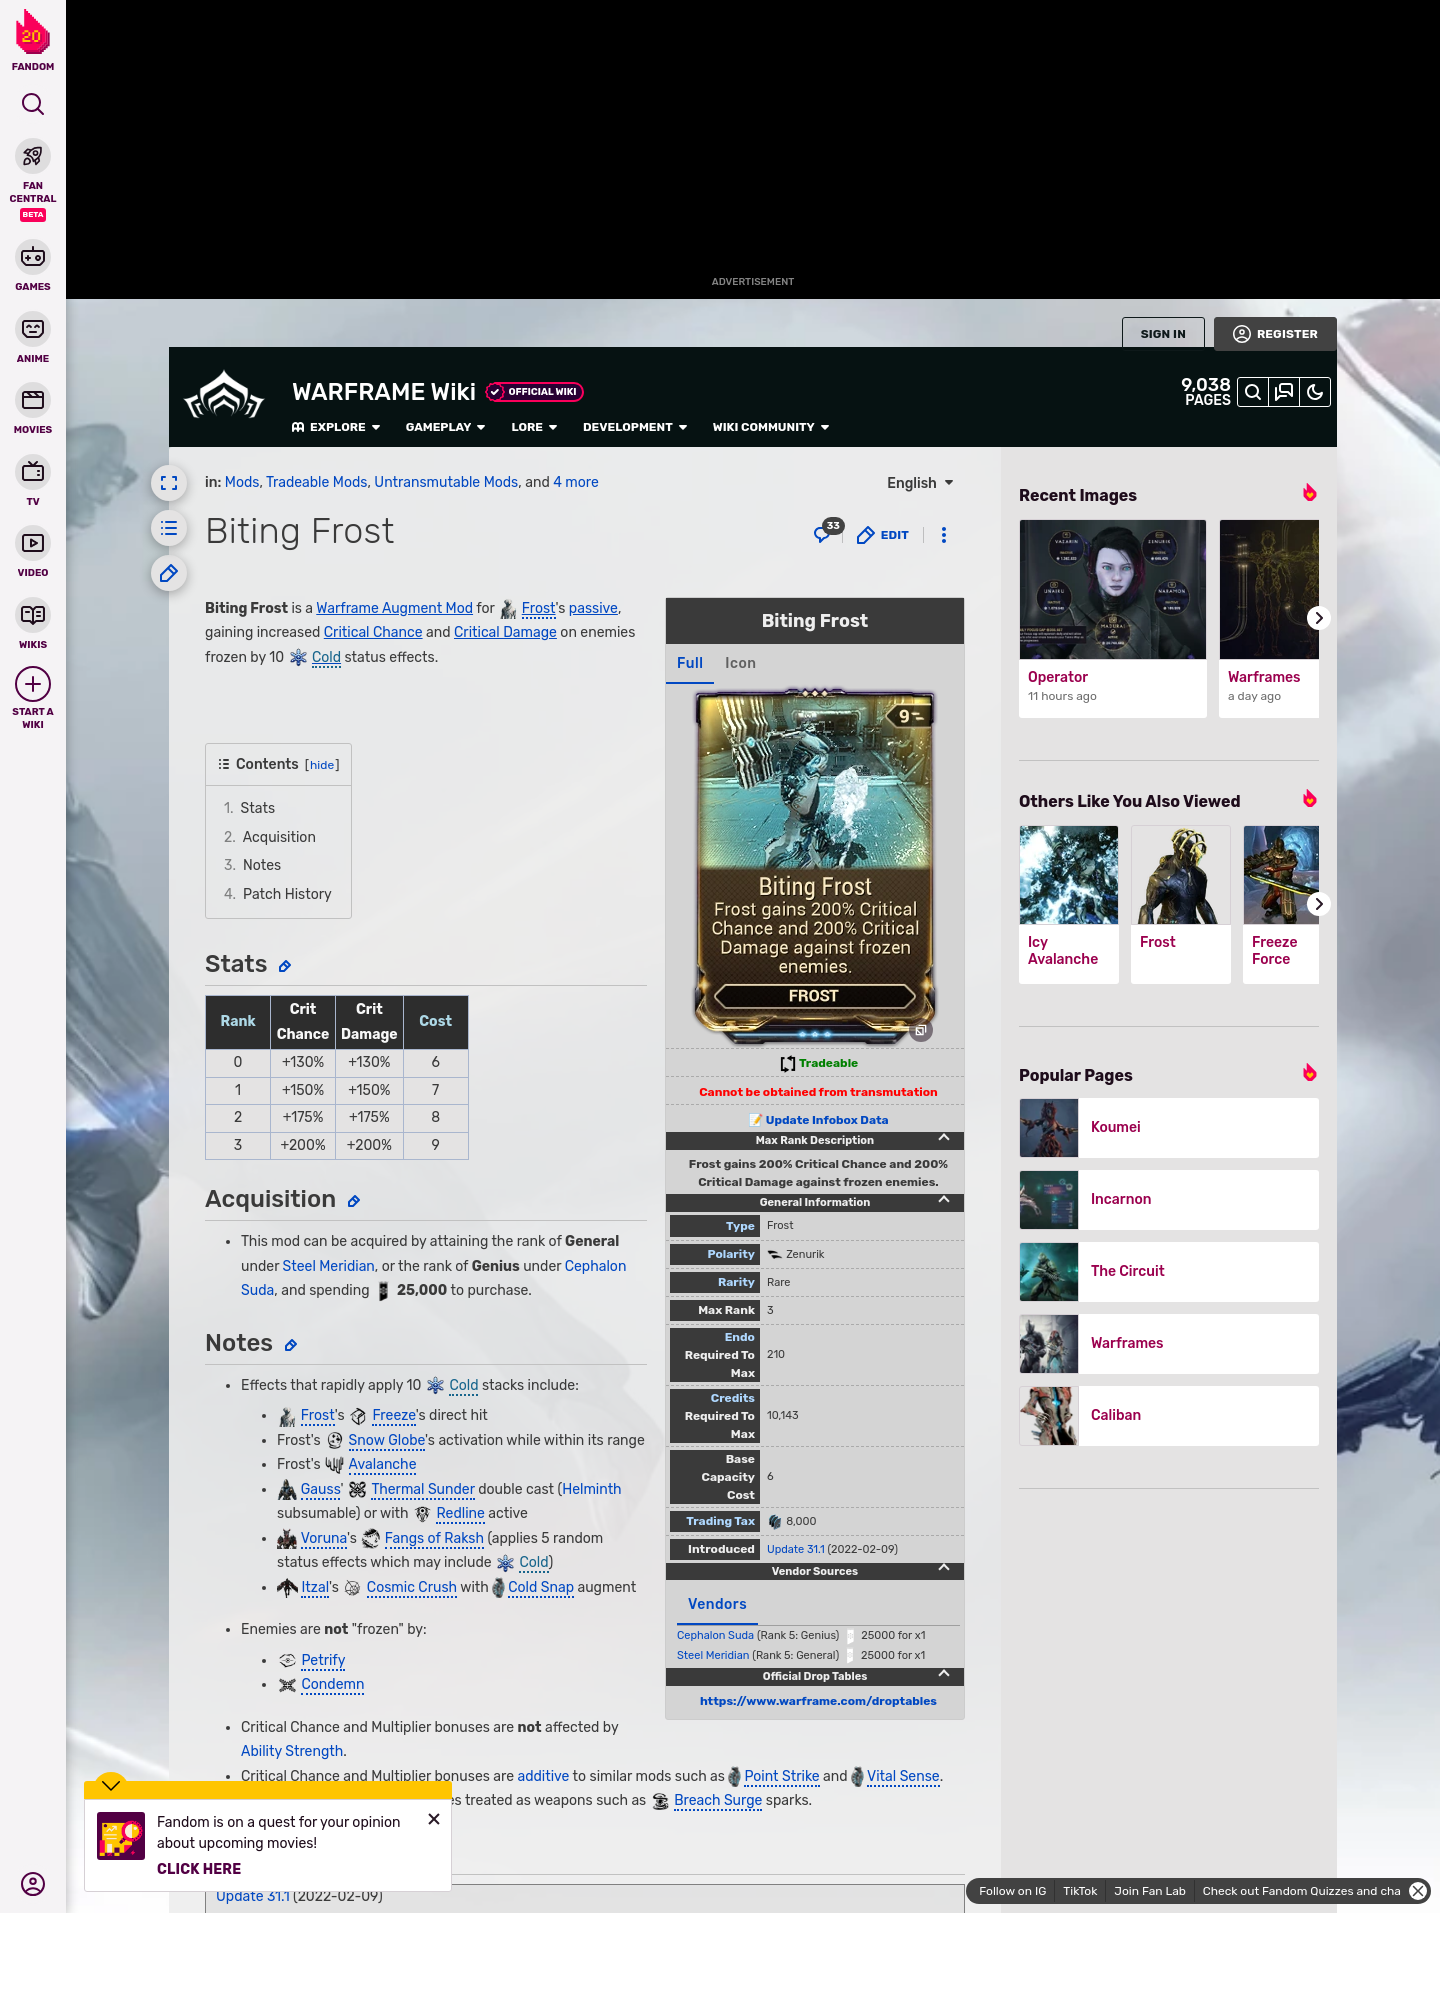Collapse the survey popup chevron tab

111,1785
